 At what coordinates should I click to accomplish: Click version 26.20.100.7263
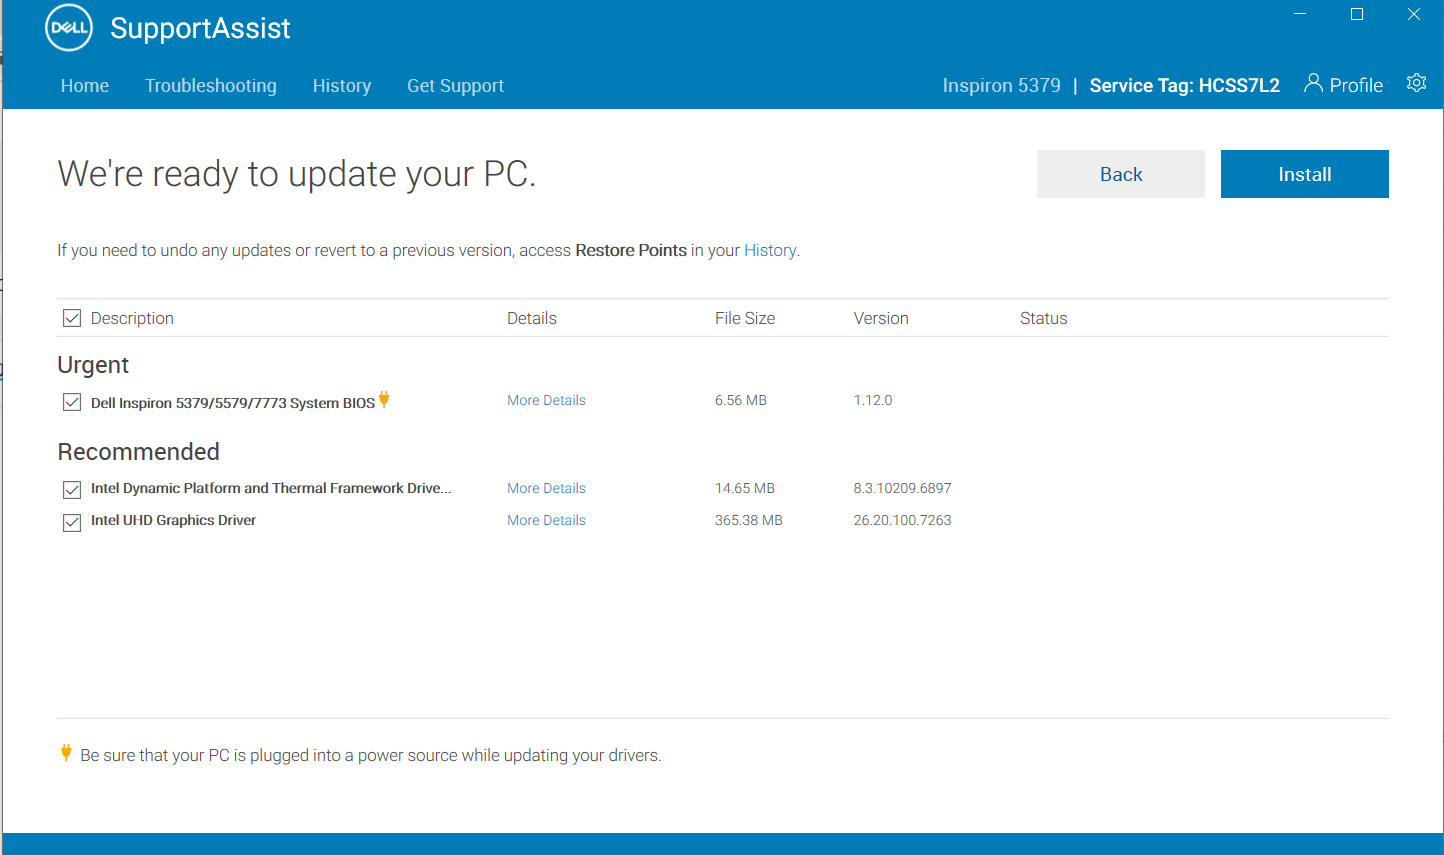coord(902,520)
